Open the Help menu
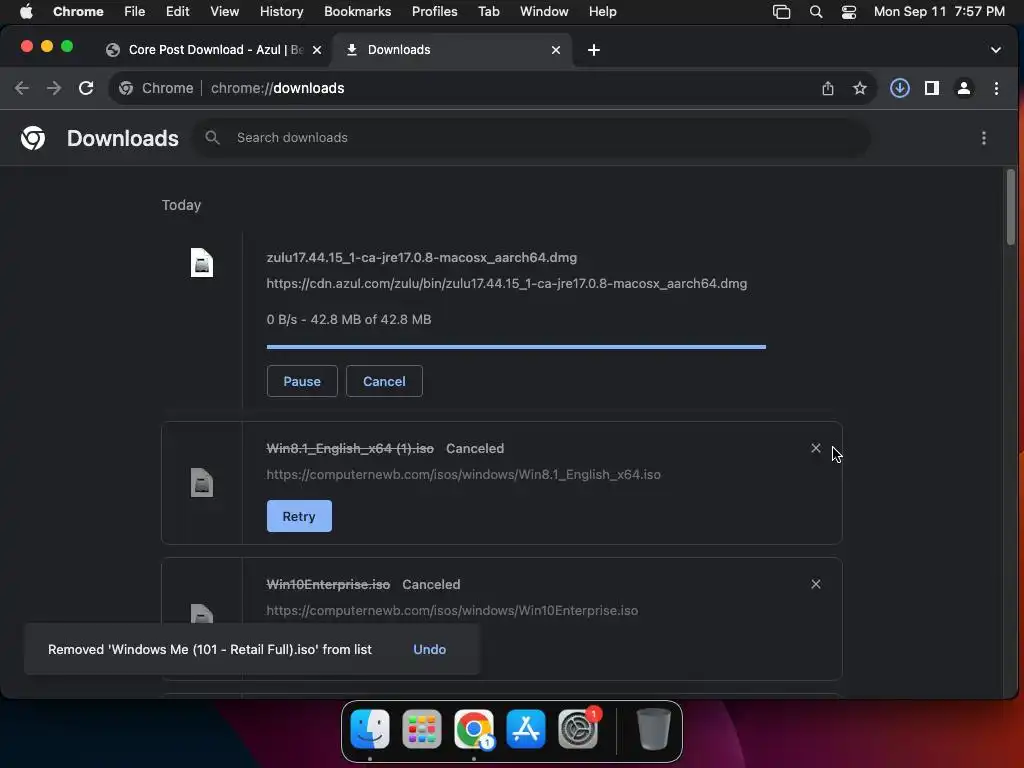Image resolution: width=1024 pixels, height=768 pixels. pyautogui.click(x=602, y=11)
